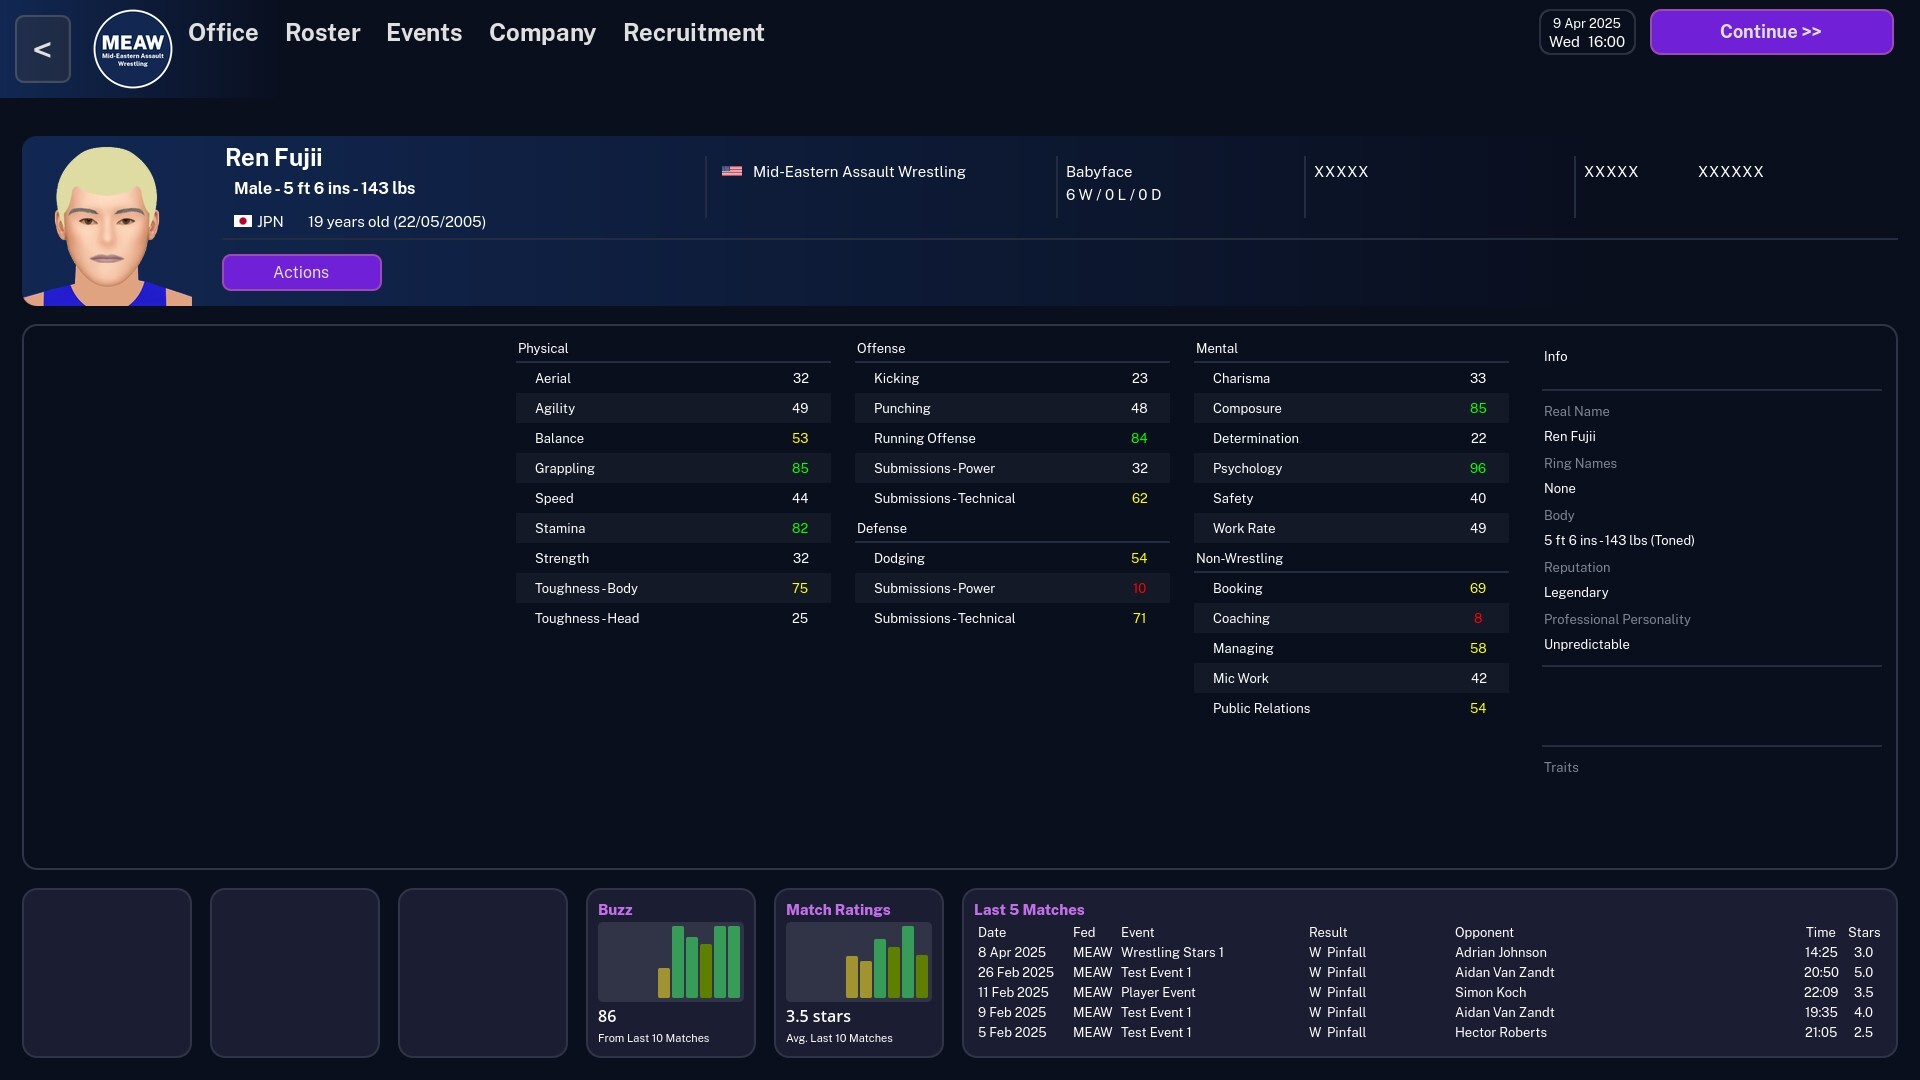Open the Office menu

point(222,33)
